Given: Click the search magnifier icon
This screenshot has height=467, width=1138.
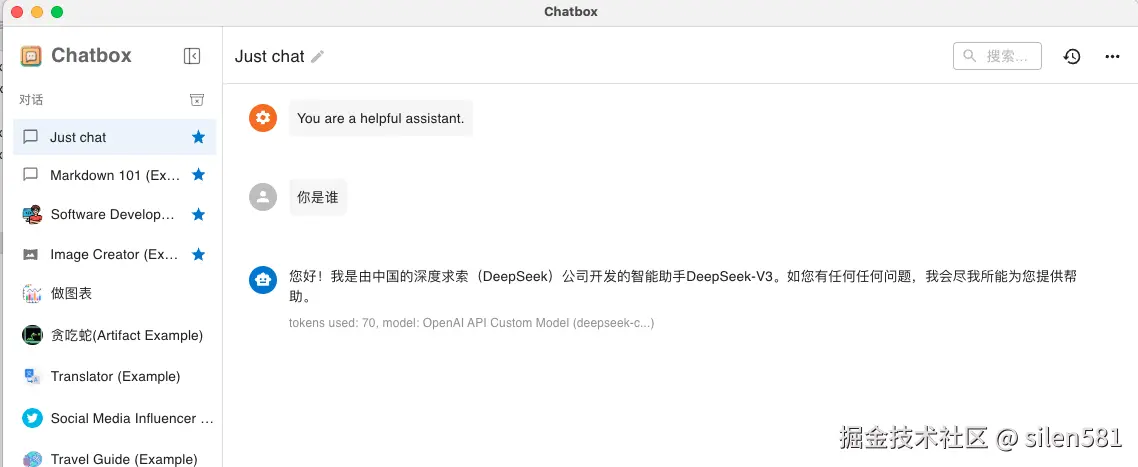Looking at the screenshot, I should coord(970,56).
